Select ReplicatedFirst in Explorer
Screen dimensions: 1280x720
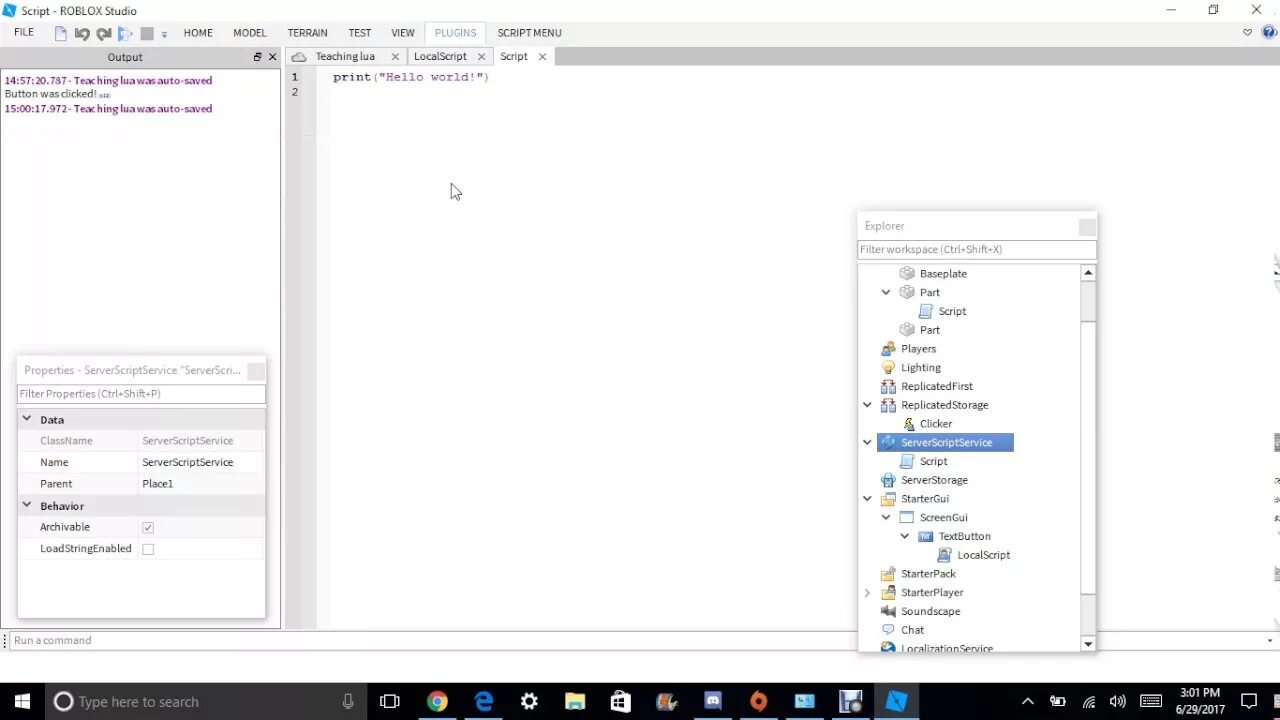(936, 386)
